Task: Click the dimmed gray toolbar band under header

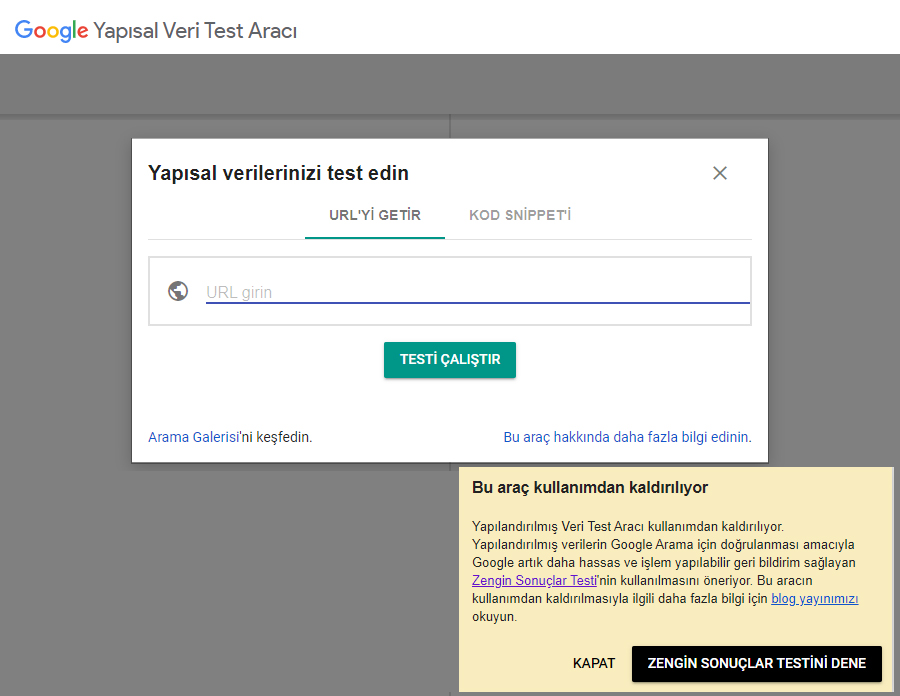Action: (x=450, y=84)
